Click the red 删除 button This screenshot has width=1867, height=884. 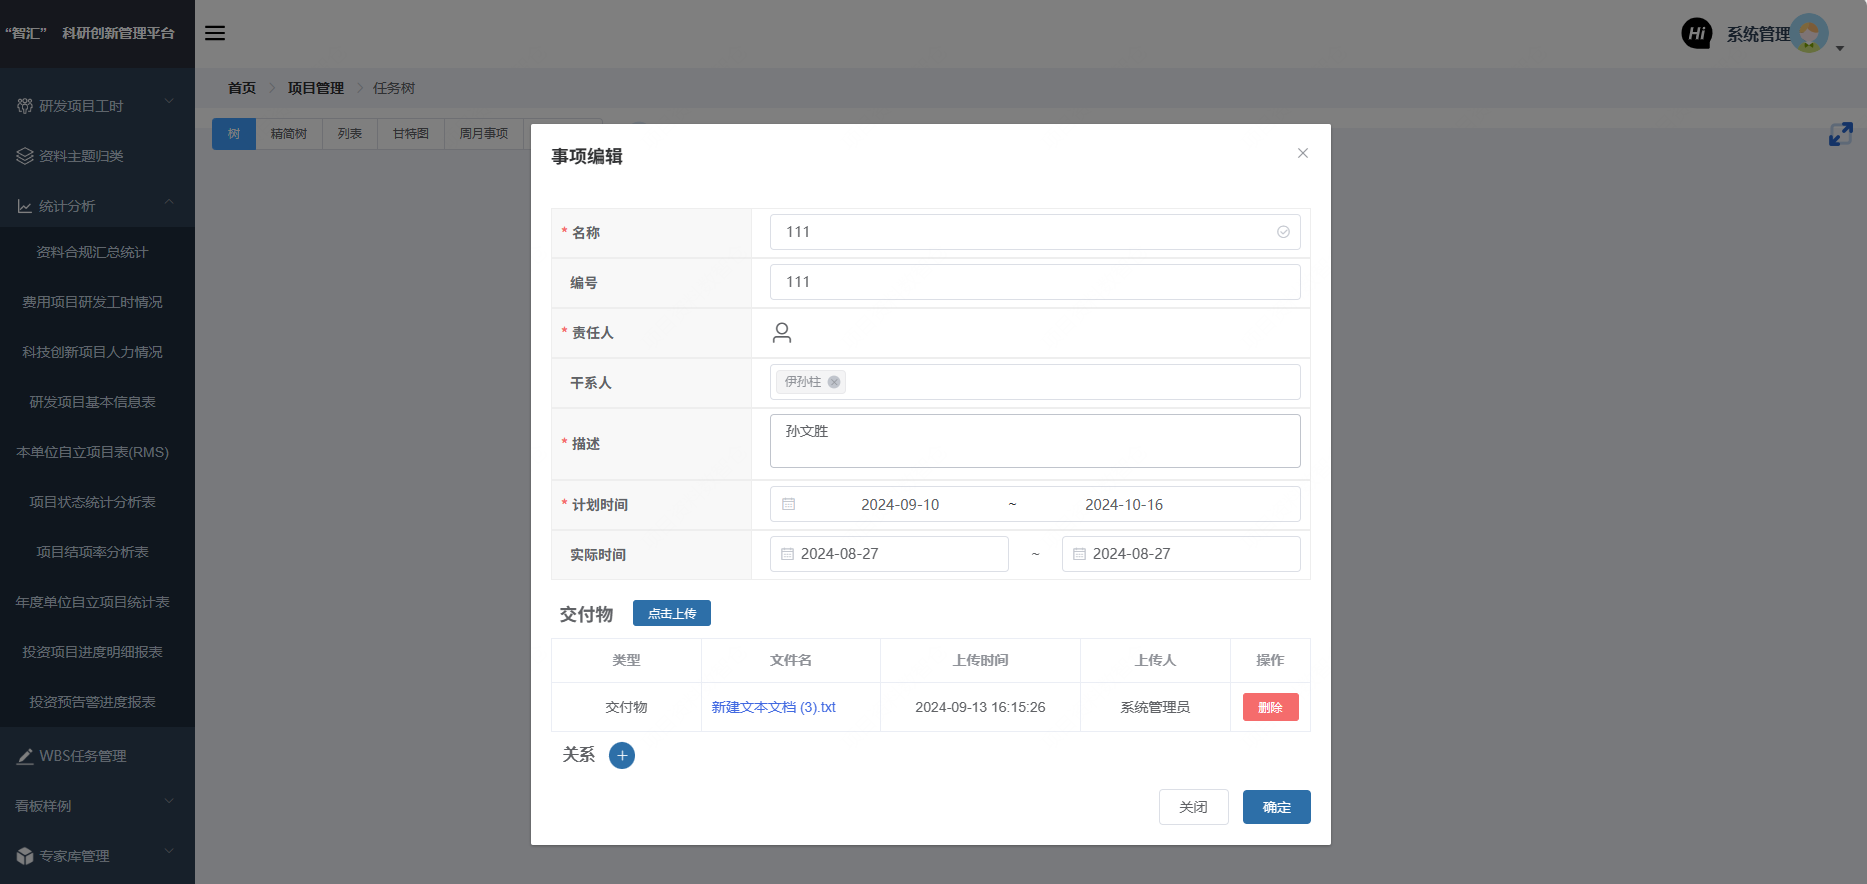pyautogui.click(x=1270, y=707)
